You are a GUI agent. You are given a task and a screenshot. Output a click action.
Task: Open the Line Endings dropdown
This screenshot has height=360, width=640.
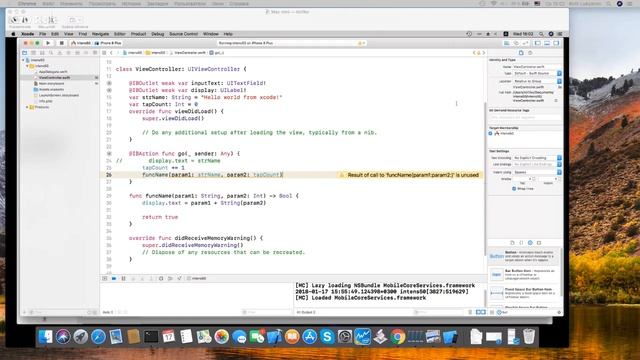[x=537, y=164]
